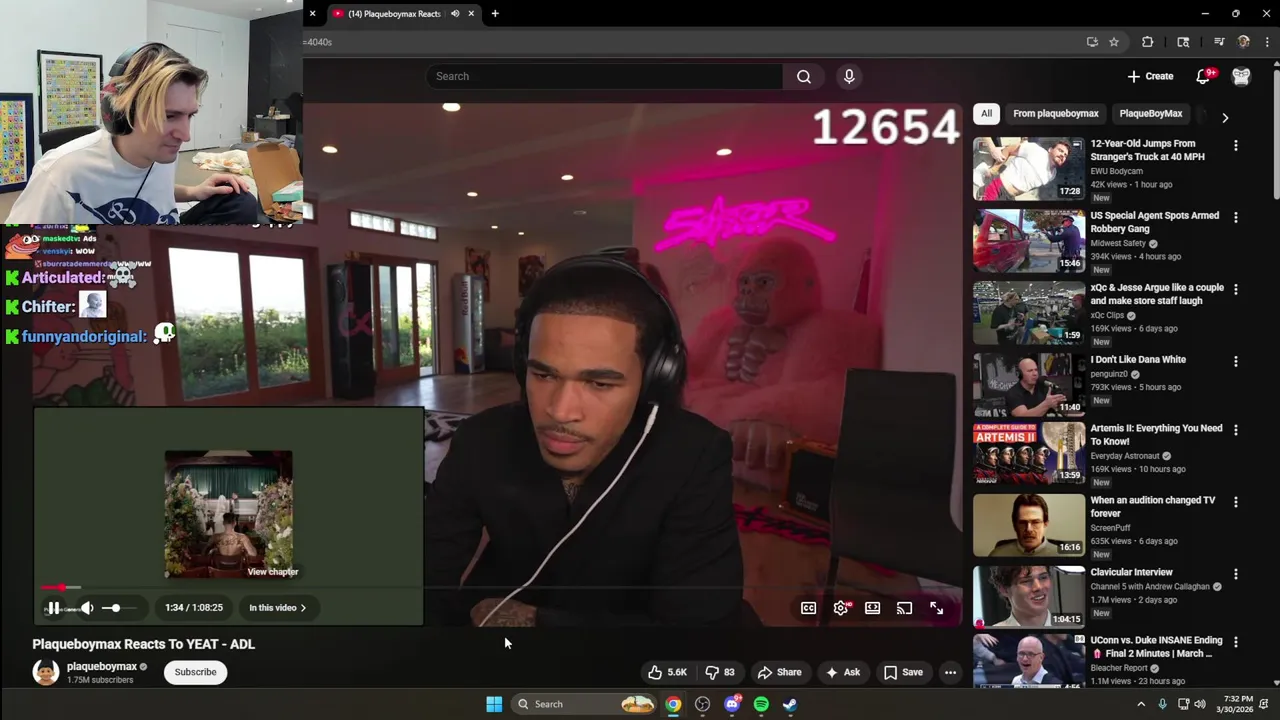Switch to theater mode
The height and width of the screenshot is (720, 1280).
[x=873, y=608]
